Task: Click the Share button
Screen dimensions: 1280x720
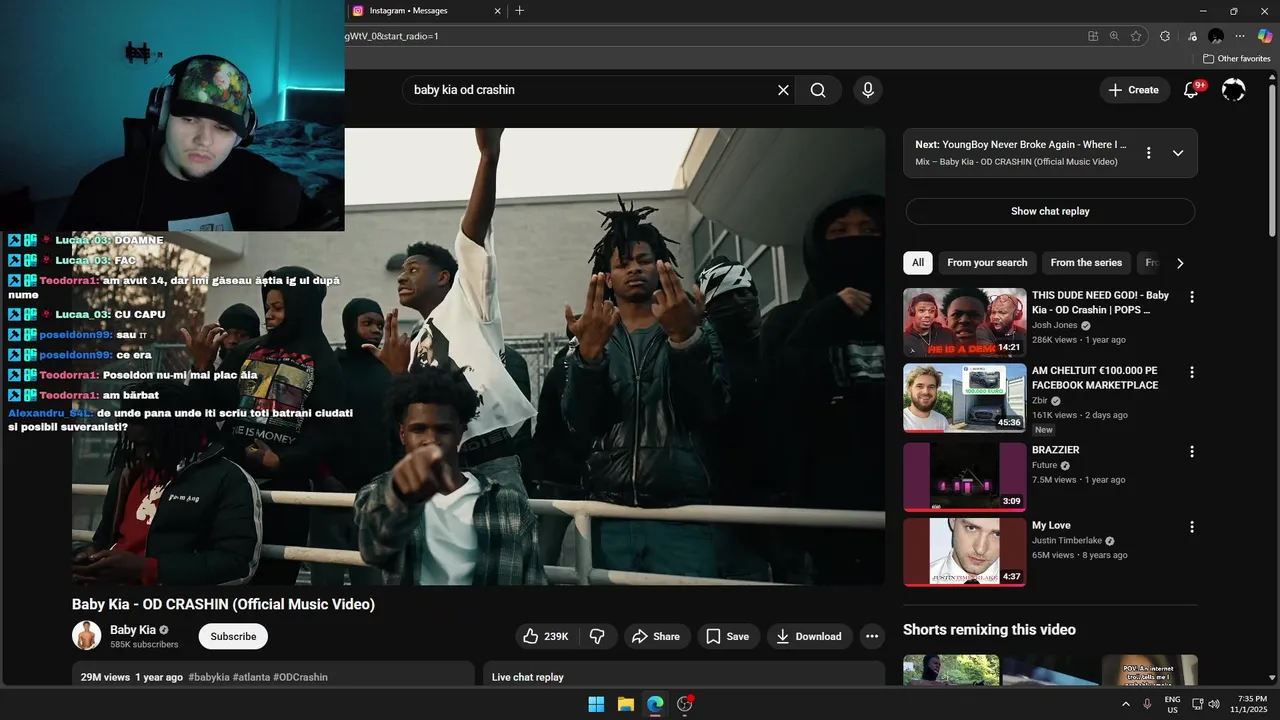Action: (656, 636)
